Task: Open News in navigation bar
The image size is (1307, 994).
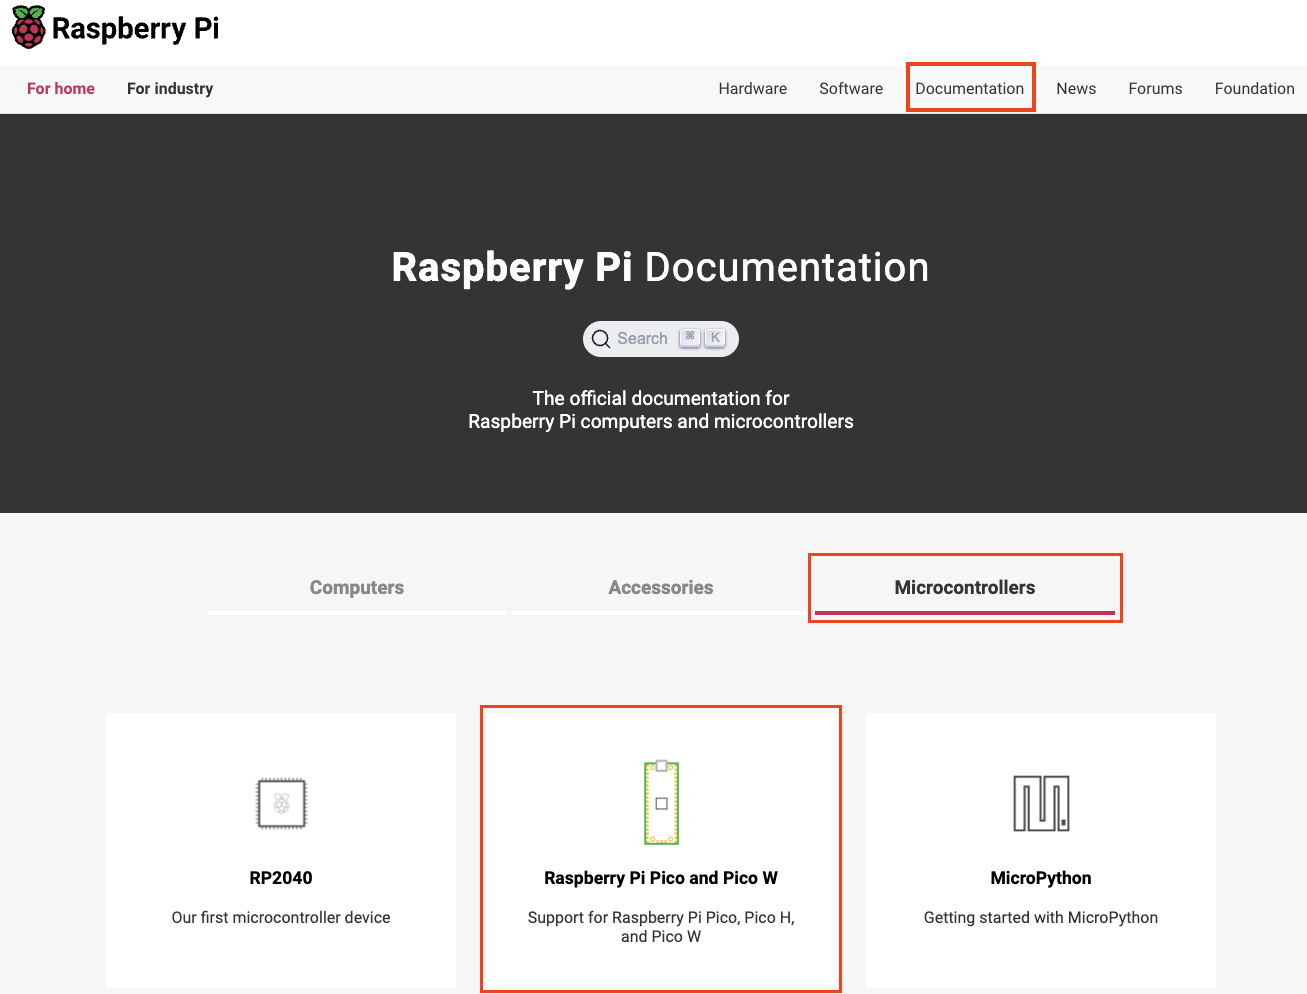Action: point(1076,88)
